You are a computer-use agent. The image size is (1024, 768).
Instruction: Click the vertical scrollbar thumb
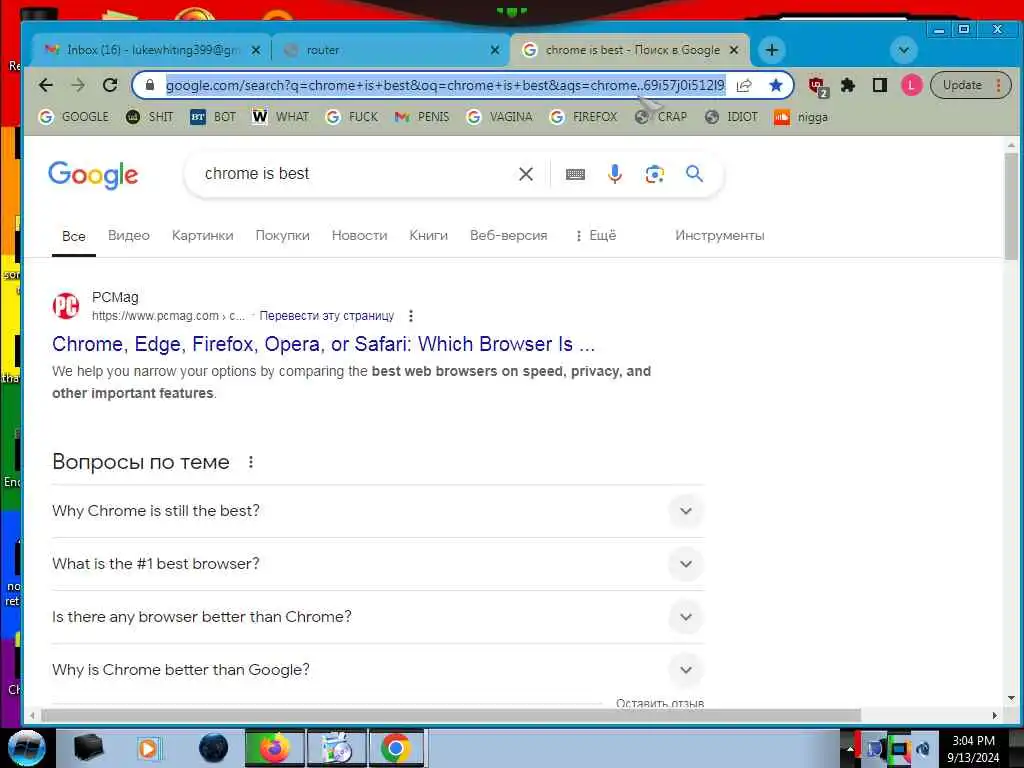[x=1011, y=206]
